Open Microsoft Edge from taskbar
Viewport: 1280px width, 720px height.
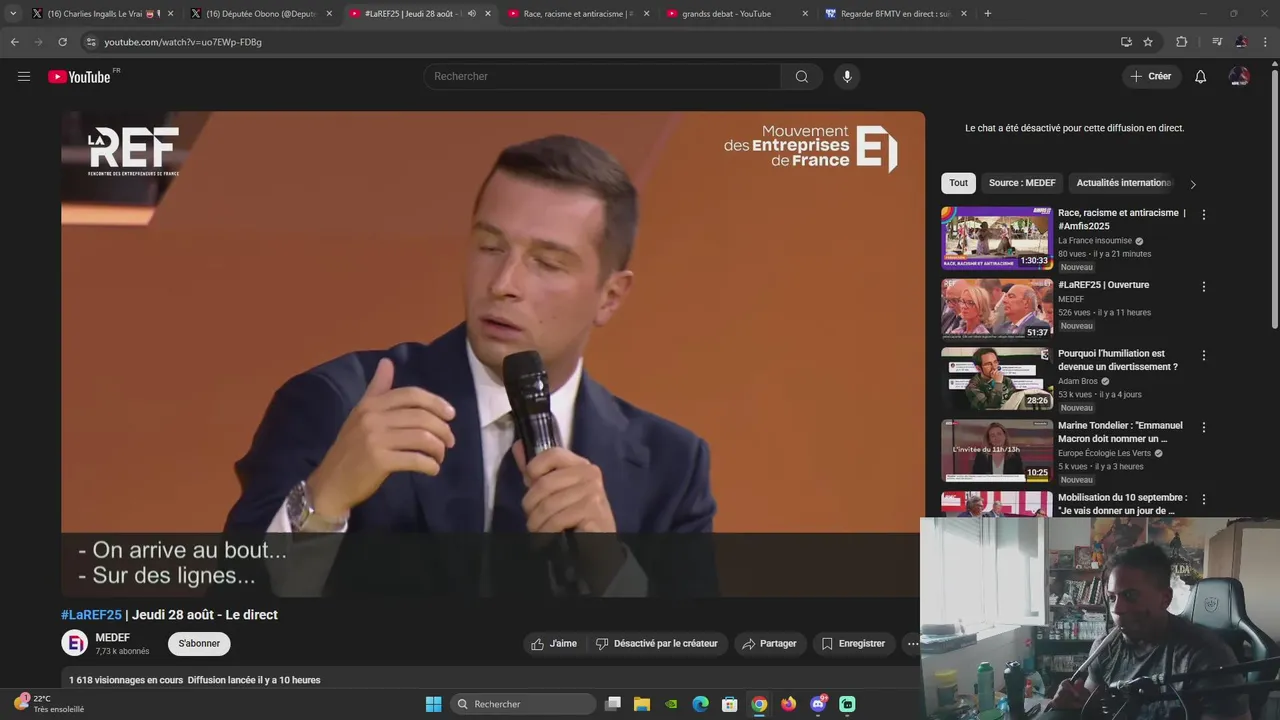701,704
